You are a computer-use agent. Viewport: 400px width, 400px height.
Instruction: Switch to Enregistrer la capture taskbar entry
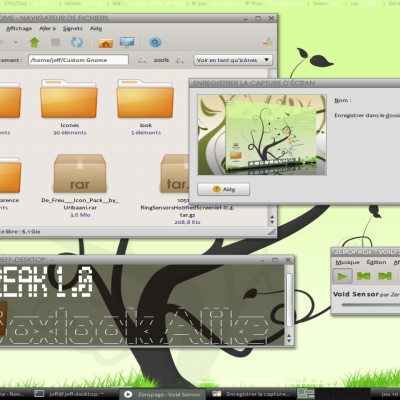[251, 394]
